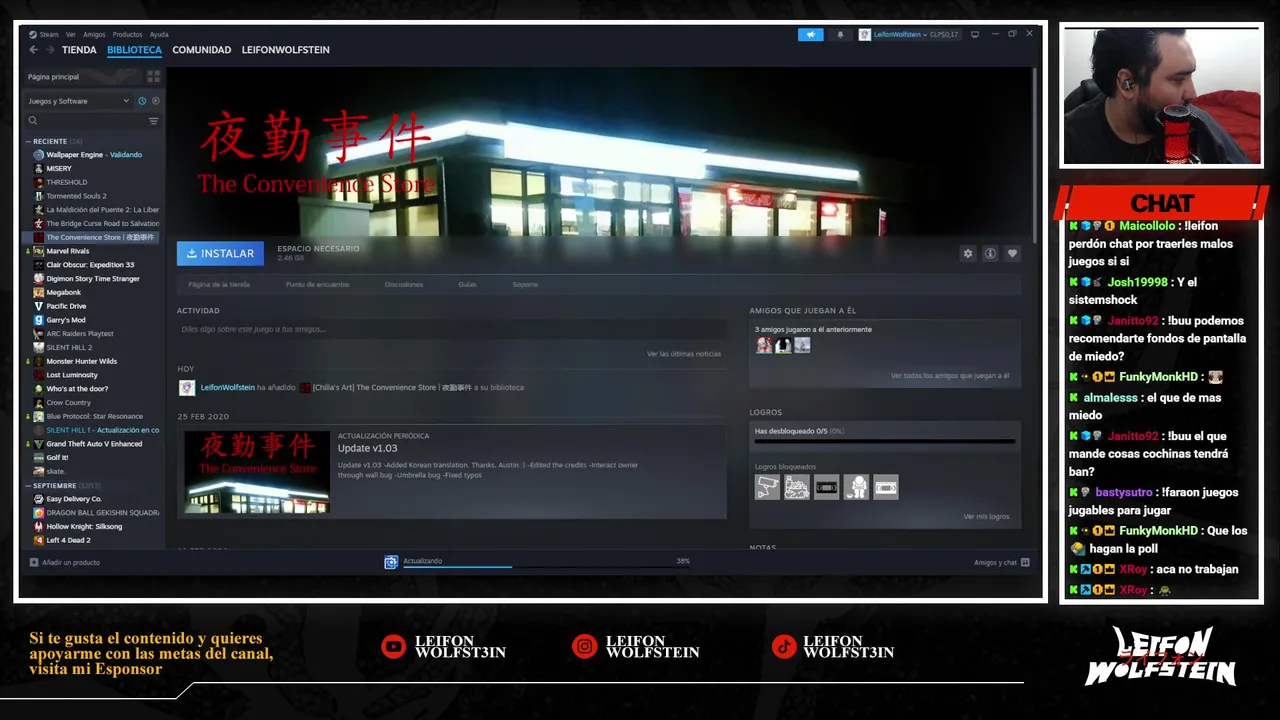Screen dimensions: 1280x720
Task: Toggle library grid view icon
Action: pyautogui.click(x=153, y=76)
